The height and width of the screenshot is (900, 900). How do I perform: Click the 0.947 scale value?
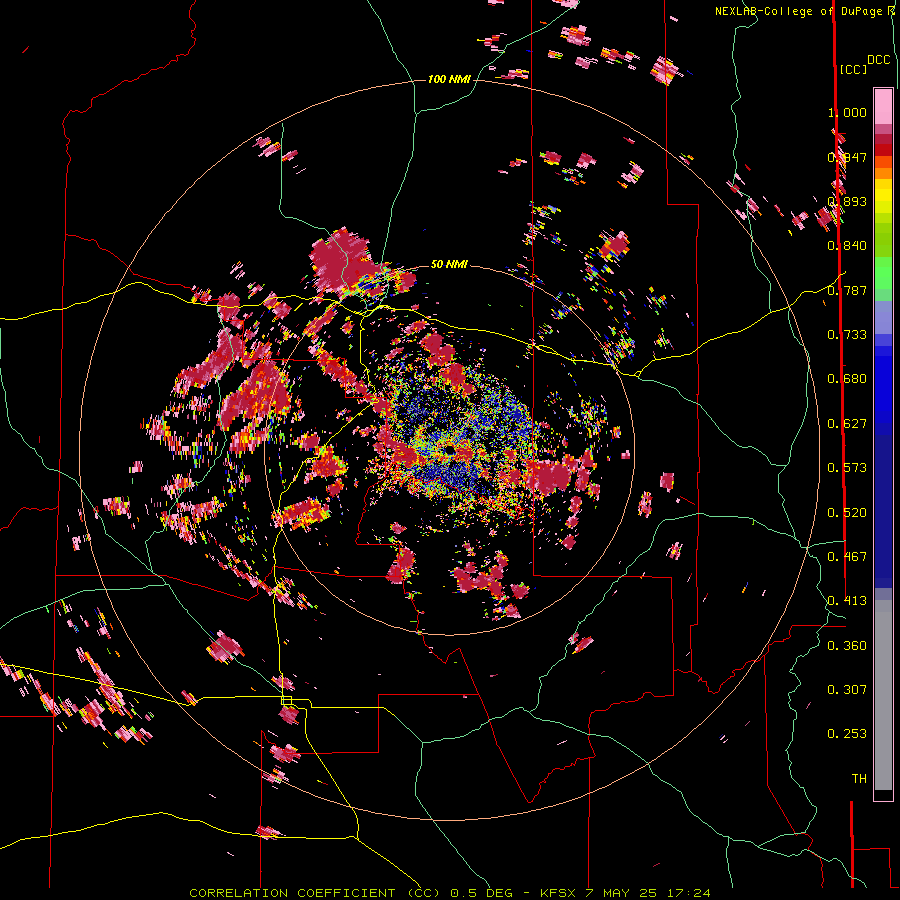click(847, 157)
